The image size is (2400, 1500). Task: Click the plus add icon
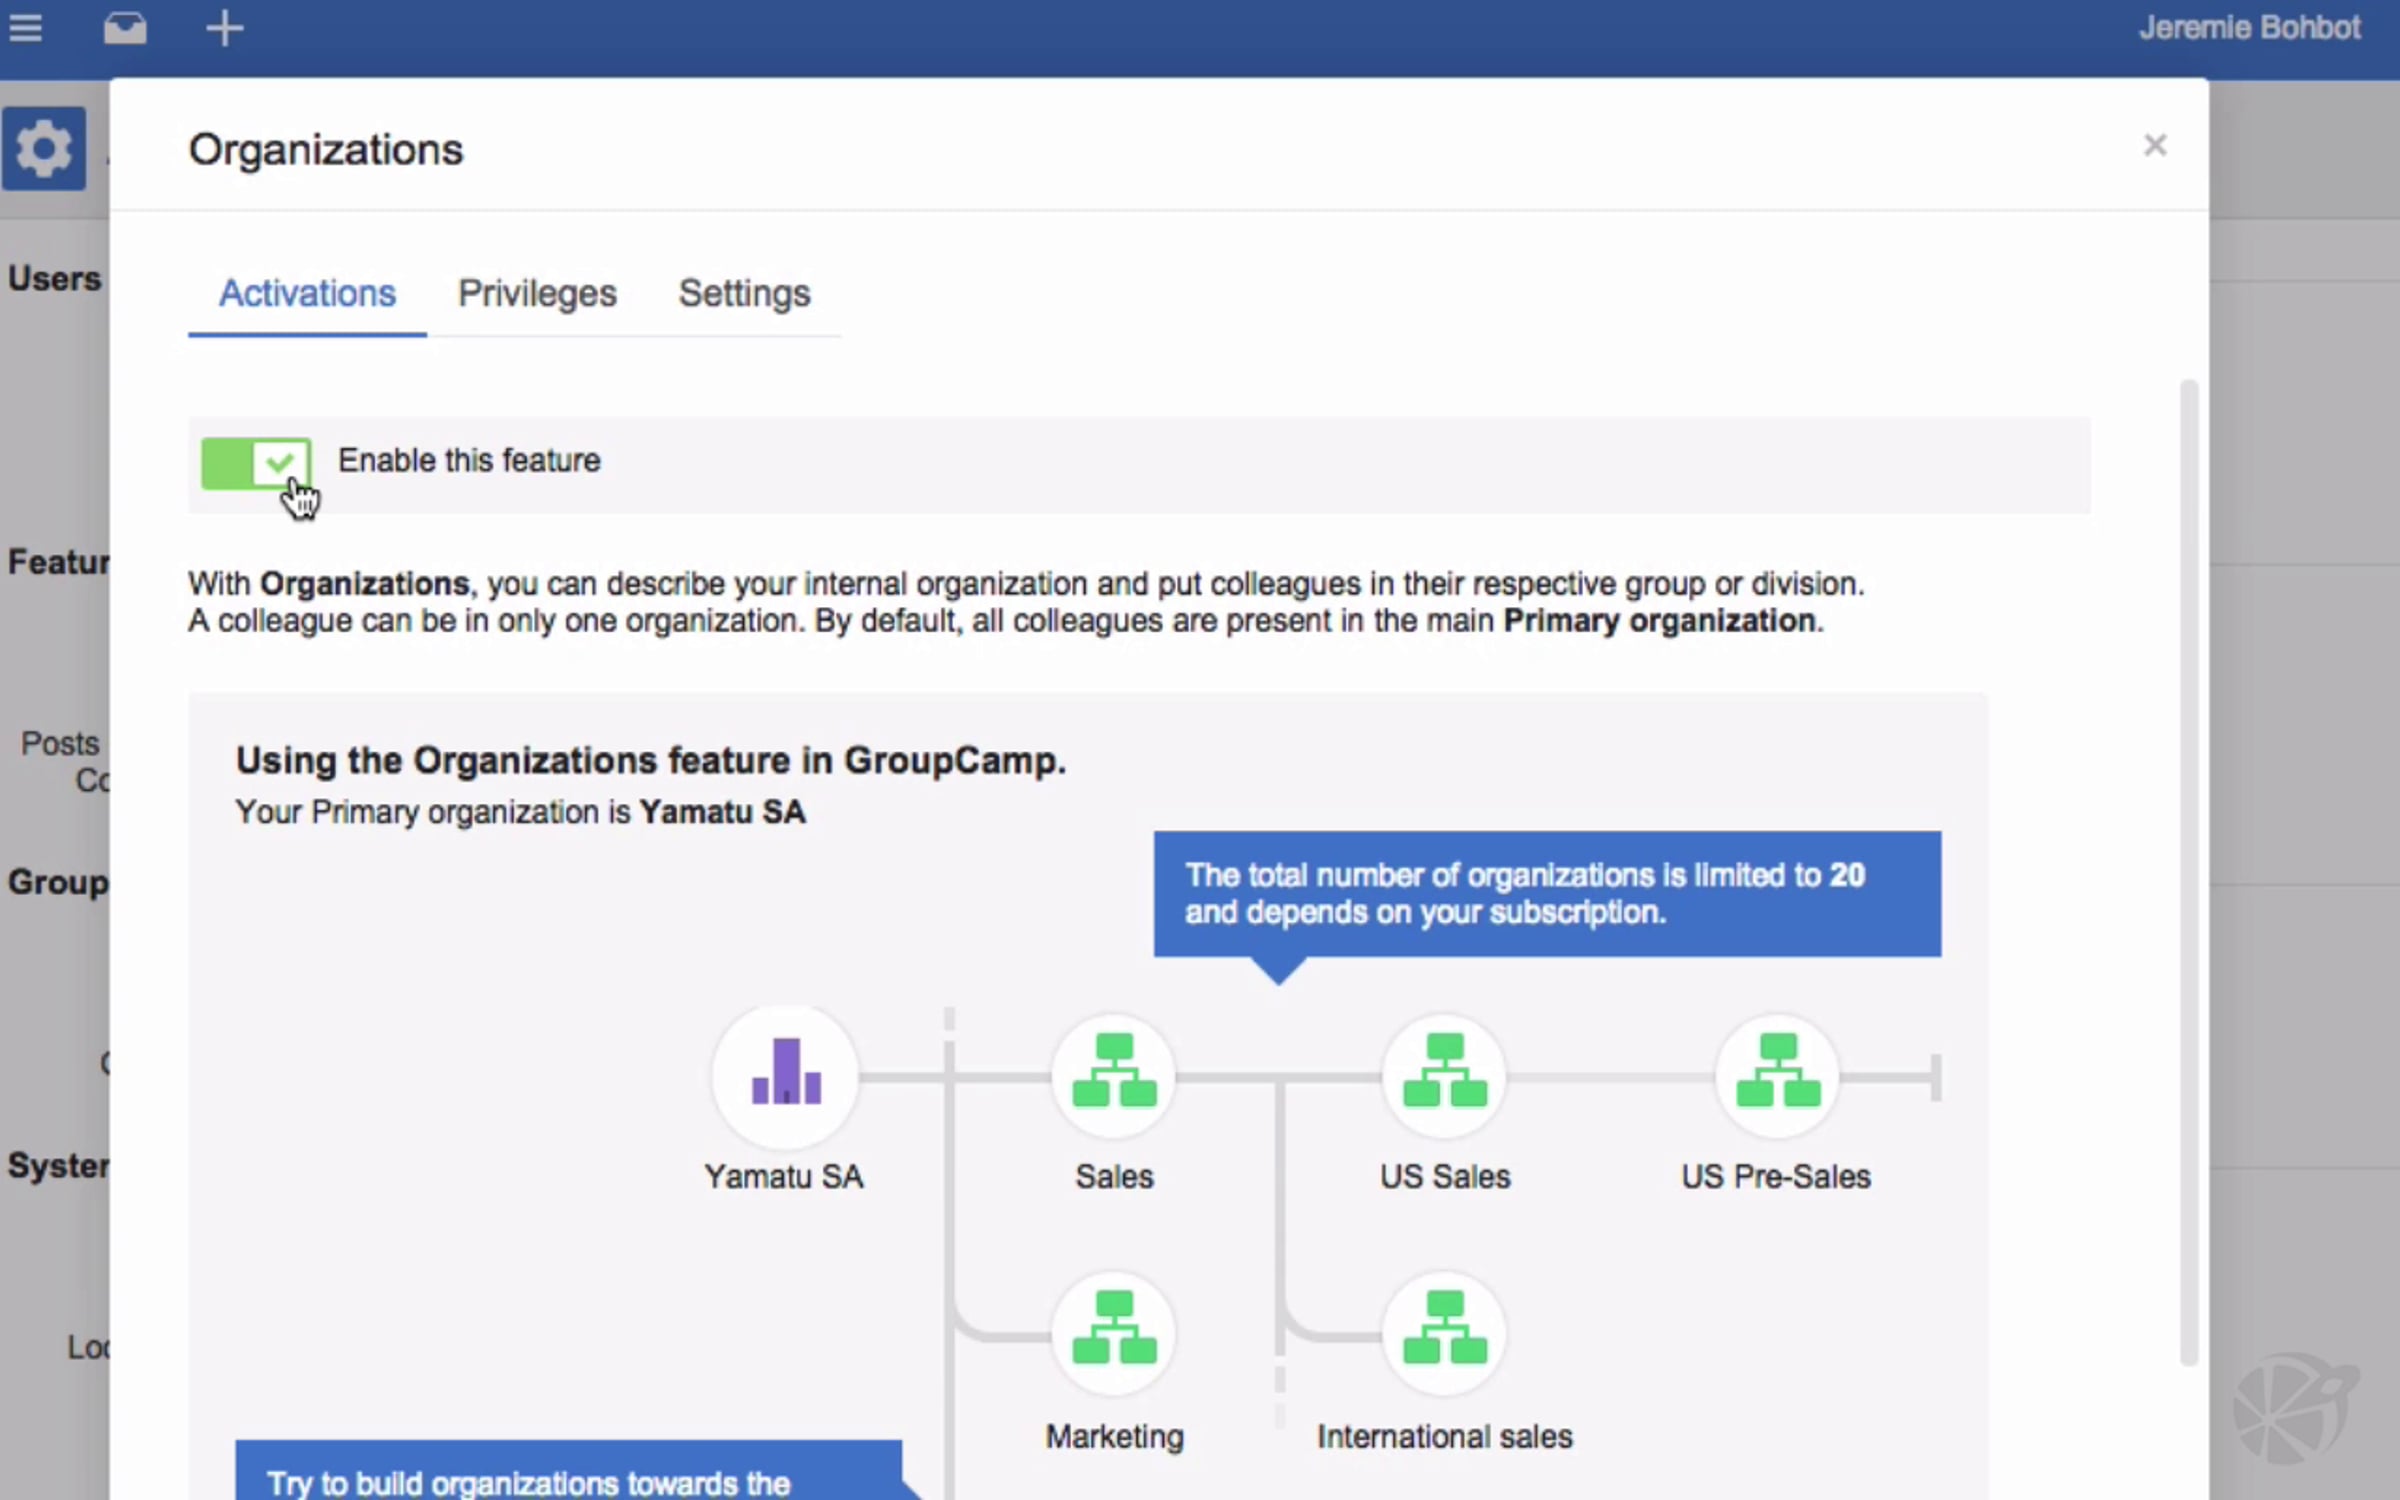(x=224, y=28)
